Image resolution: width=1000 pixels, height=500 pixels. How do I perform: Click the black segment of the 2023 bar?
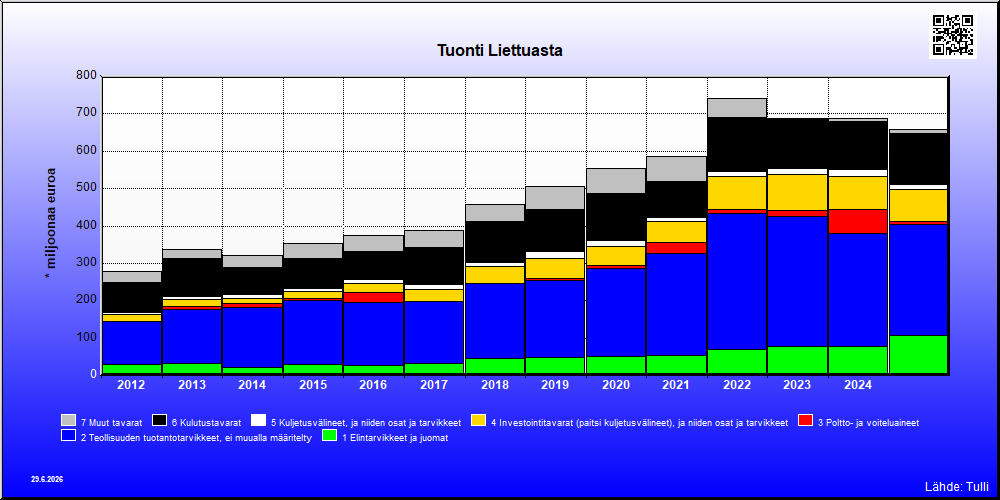(797, 143)
